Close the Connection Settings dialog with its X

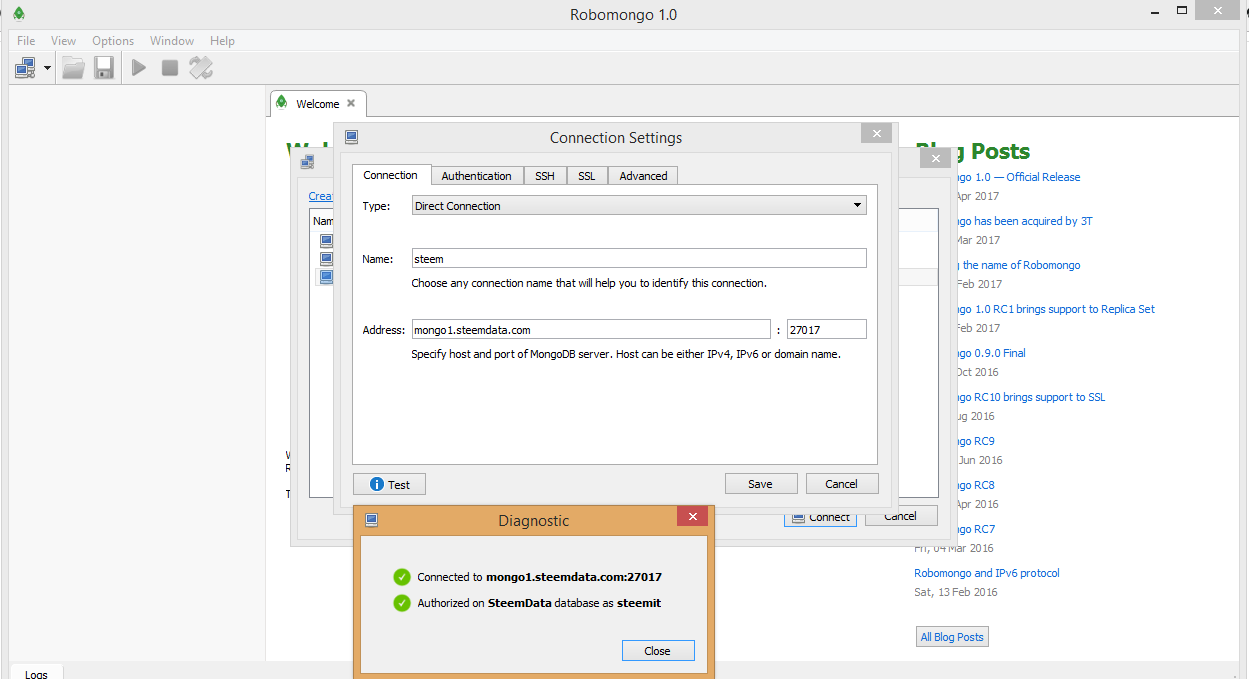click(877, 134)
